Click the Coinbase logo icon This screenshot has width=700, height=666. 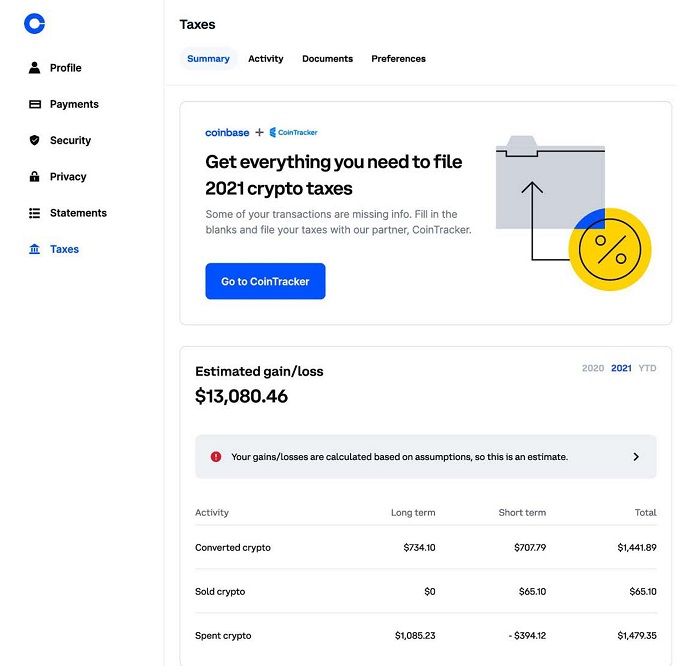pos(35,24)
